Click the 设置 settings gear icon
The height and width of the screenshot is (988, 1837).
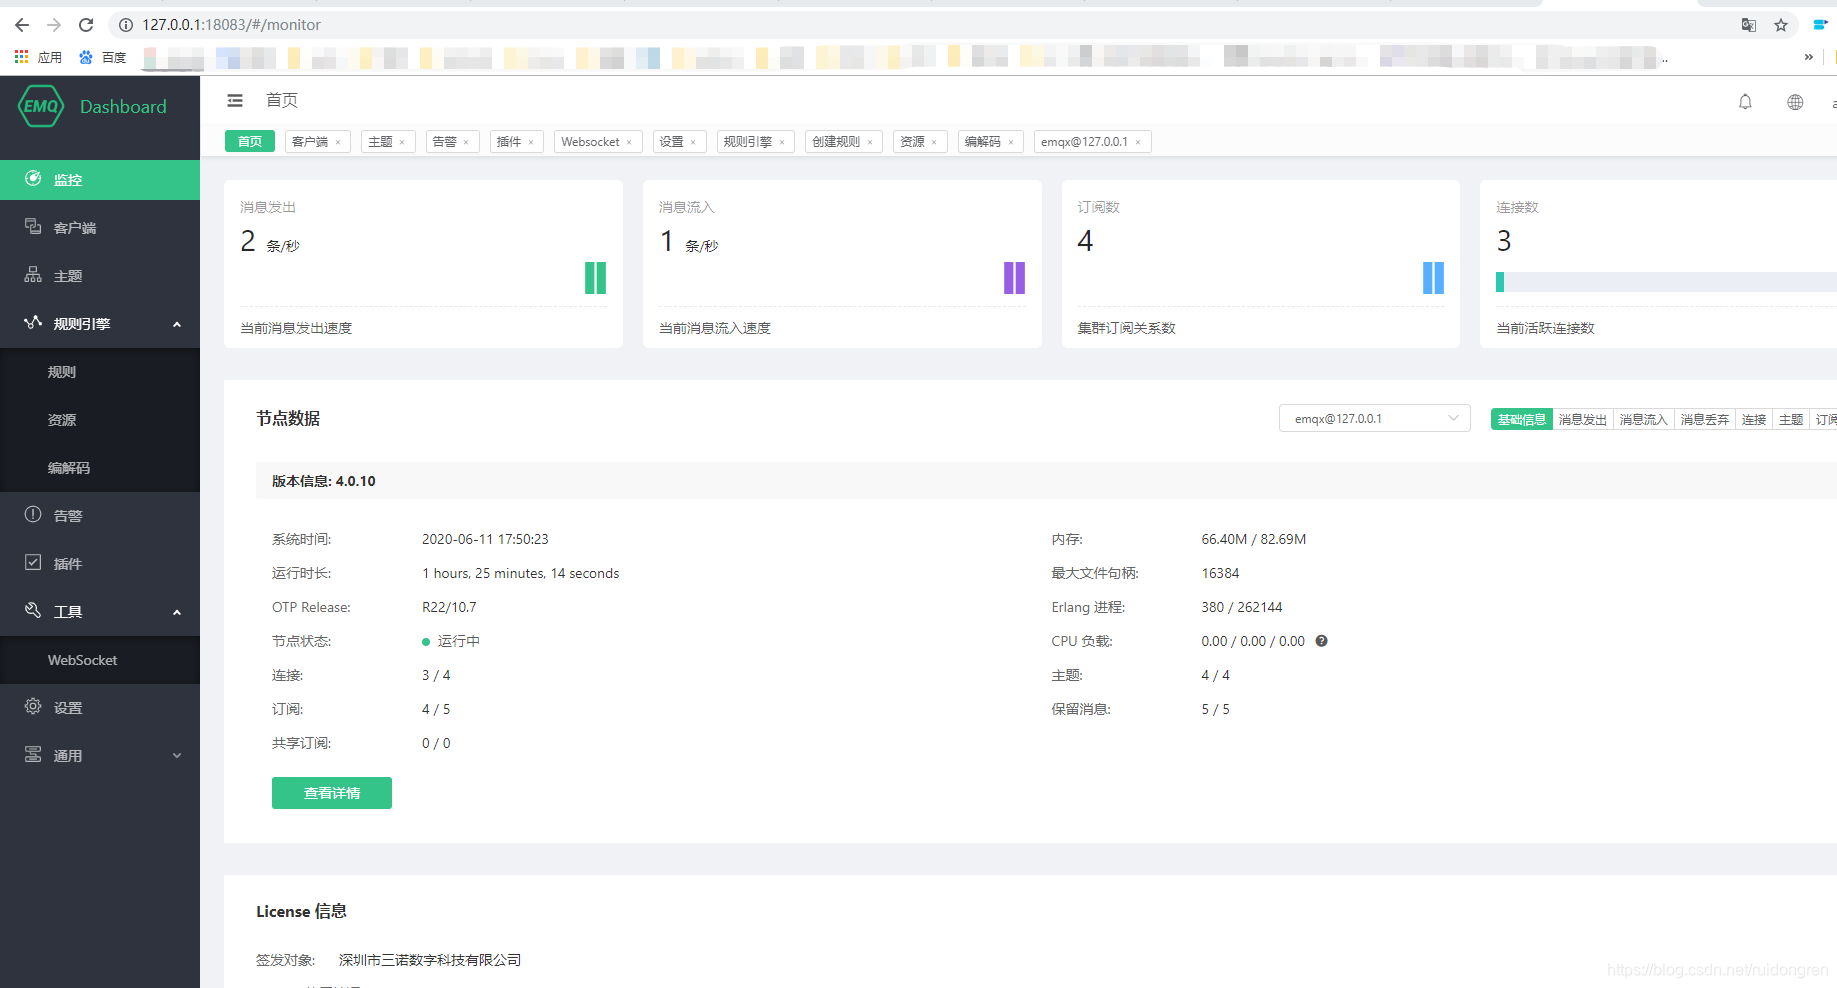(x=33, y=706)
